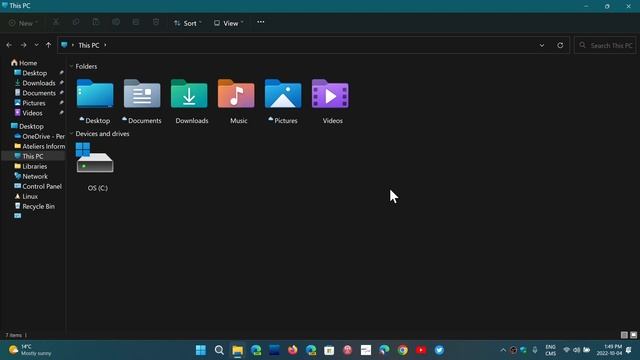This screenshot has width=640, height=360.
Task: Select Control Panel in the sidebar
Action: coord(39,187)
